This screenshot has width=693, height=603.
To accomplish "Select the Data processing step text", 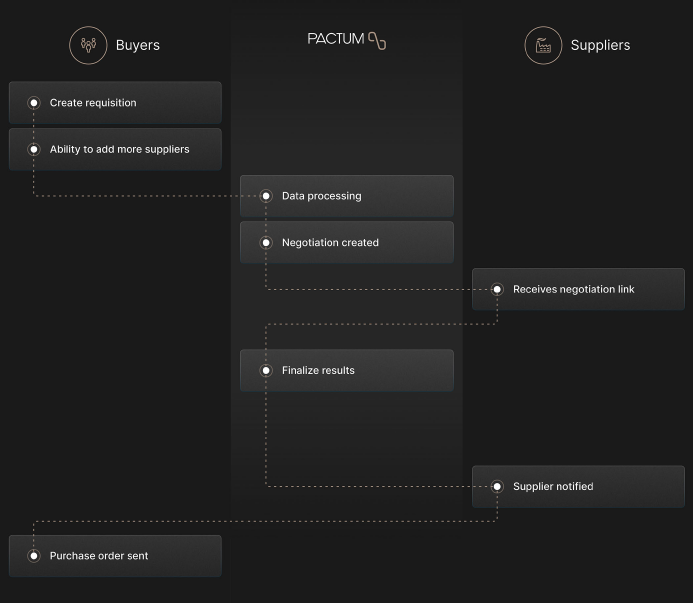I will [x=322, y=196].
